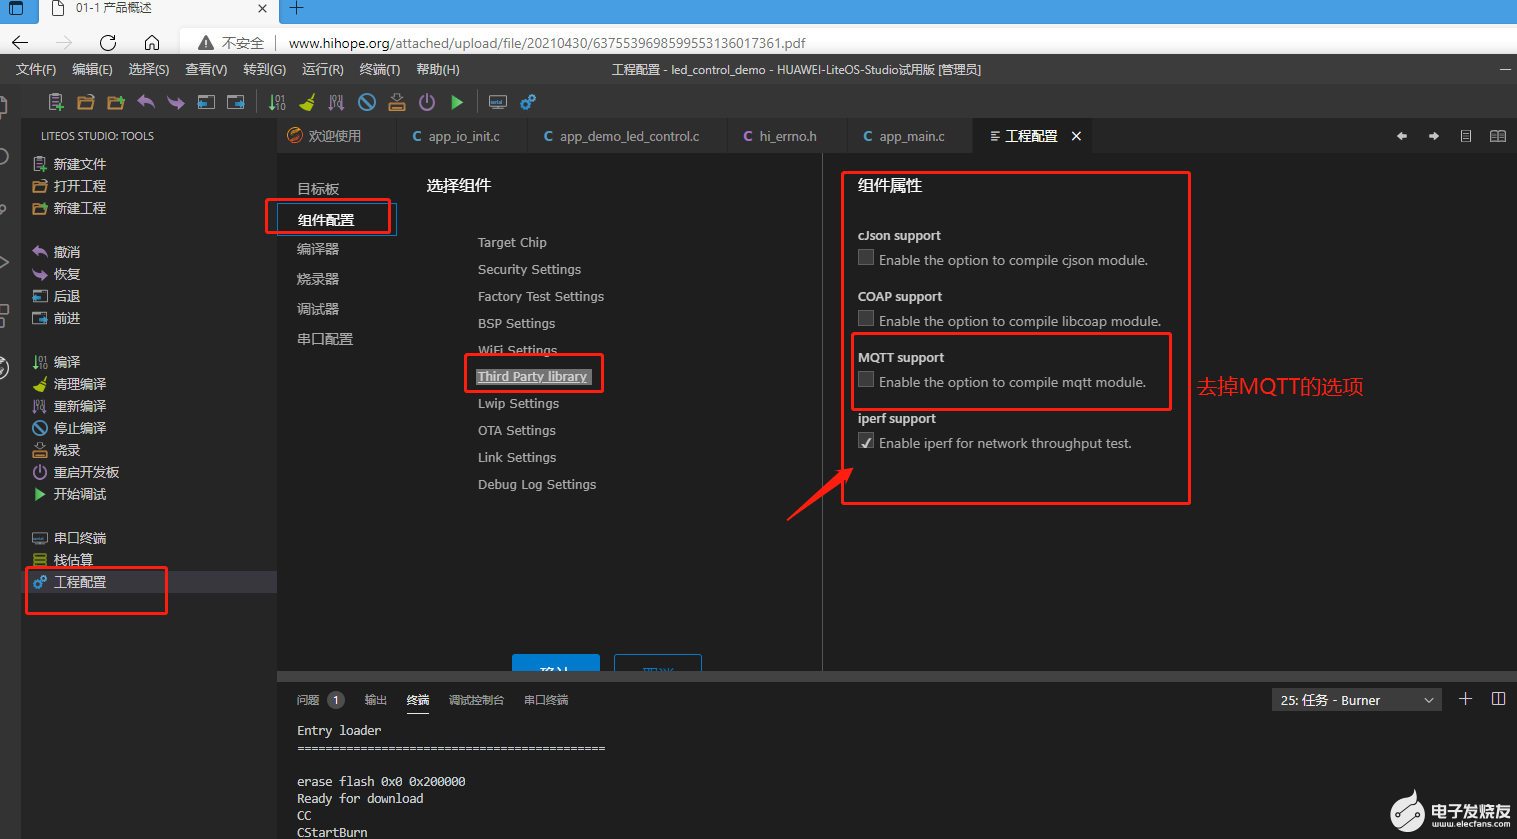Open the 运行(R) menu
This screenshot has height=839, width=1517.
pos(323,69)
